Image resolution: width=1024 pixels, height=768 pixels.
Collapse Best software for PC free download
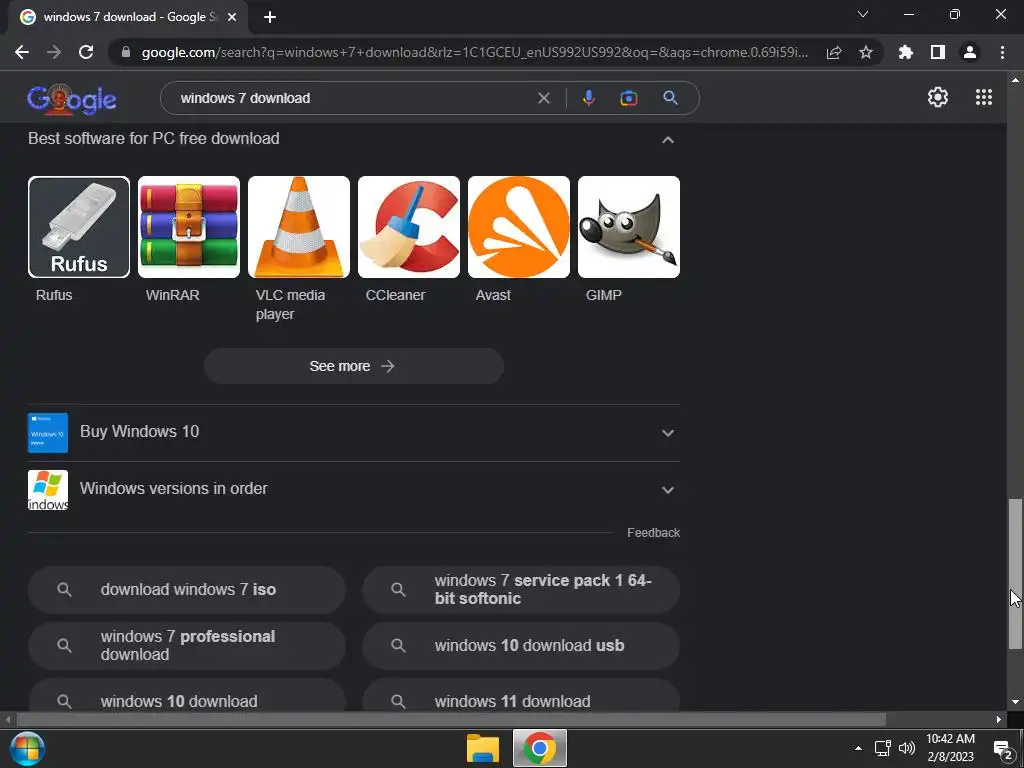tap(667, 140)
